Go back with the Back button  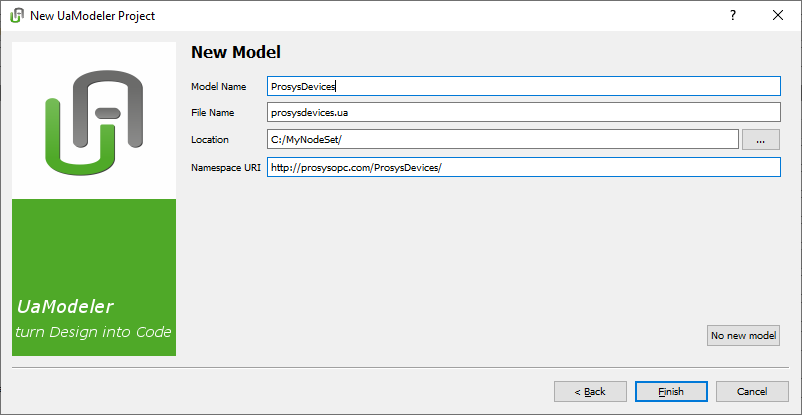tap(590, 391)
